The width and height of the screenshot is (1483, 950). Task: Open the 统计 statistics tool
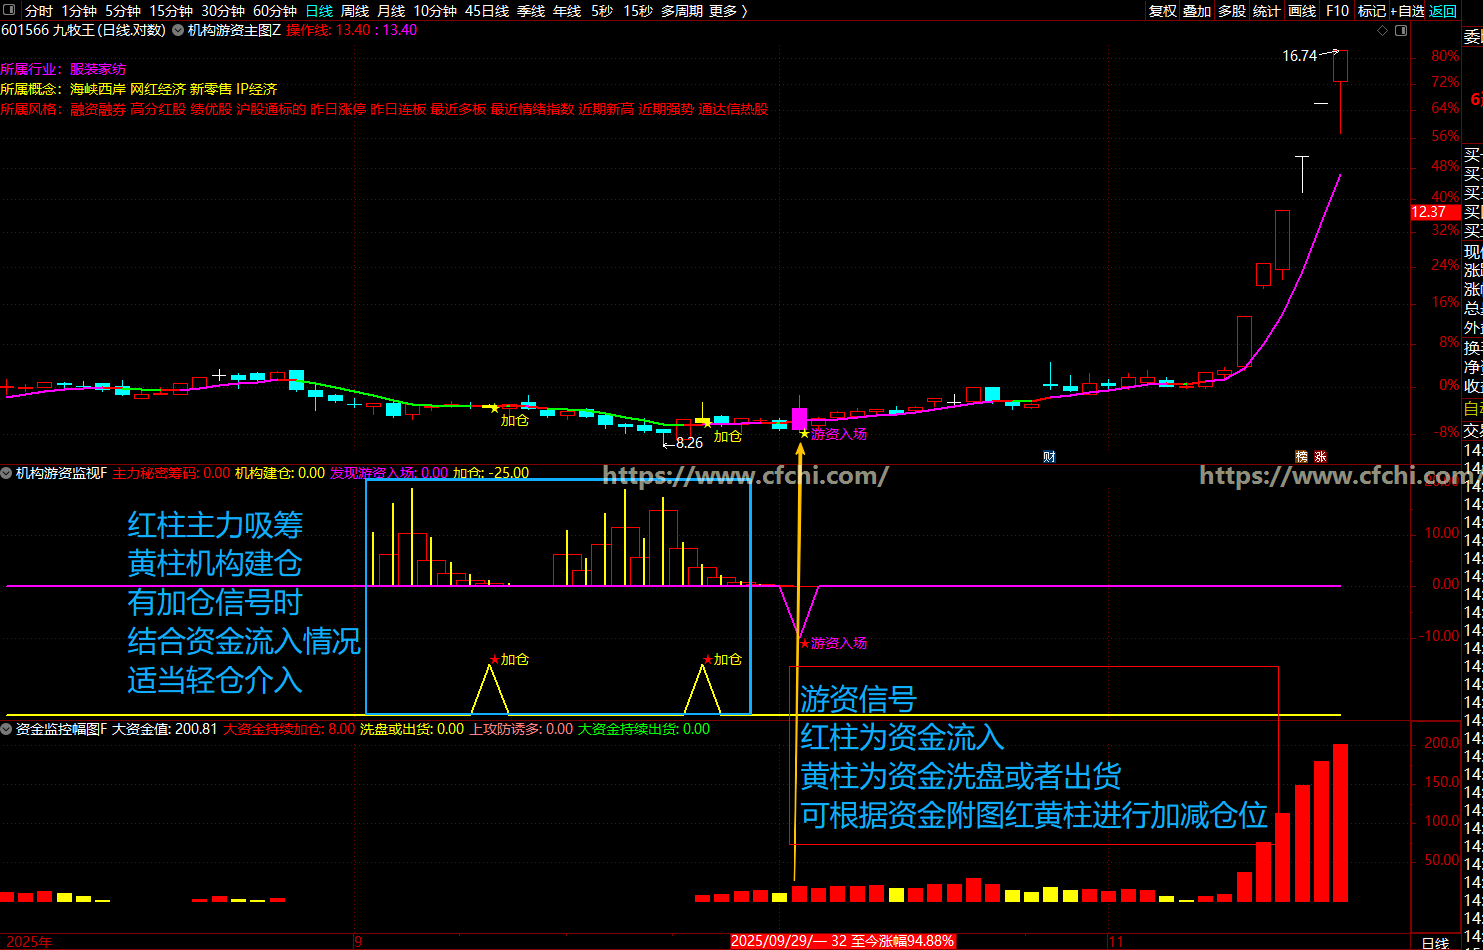(x=1267, y=11)
